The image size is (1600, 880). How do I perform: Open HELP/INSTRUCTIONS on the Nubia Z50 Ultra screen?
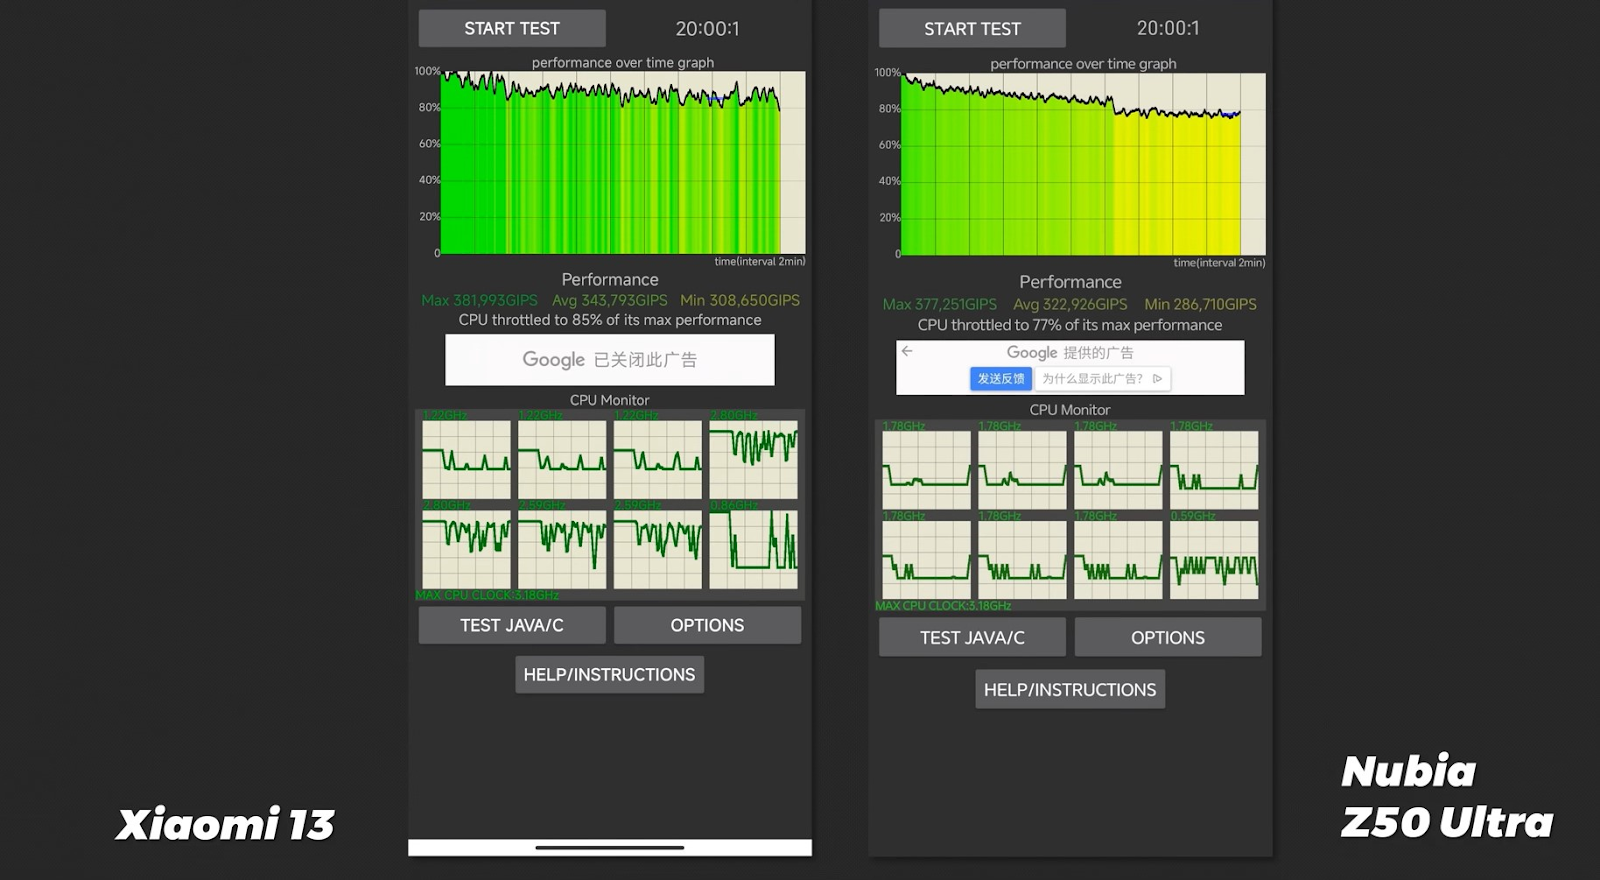tap(1070, 689)
